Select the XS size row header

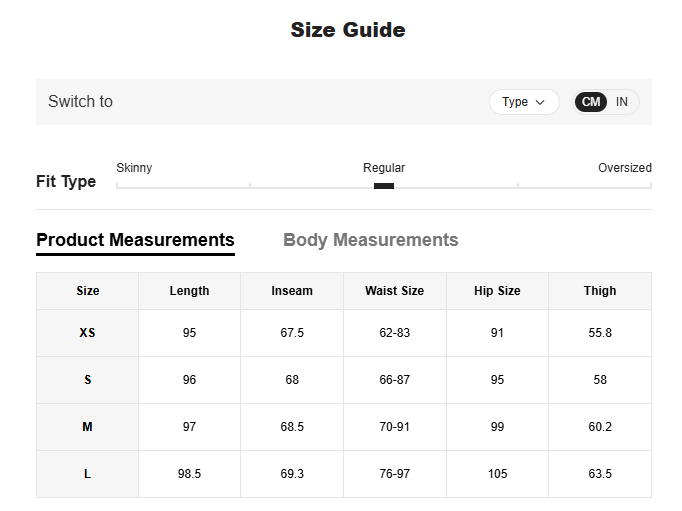coord(87,333)
